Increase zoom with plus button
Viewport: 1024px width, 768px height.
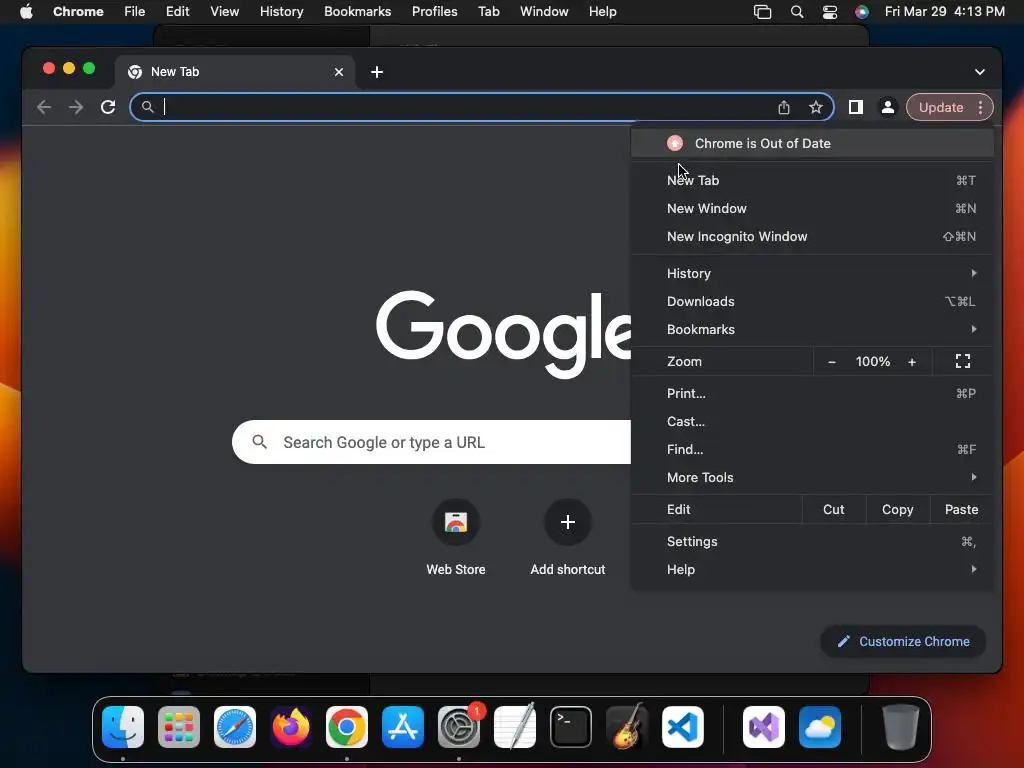click(912, 362)
